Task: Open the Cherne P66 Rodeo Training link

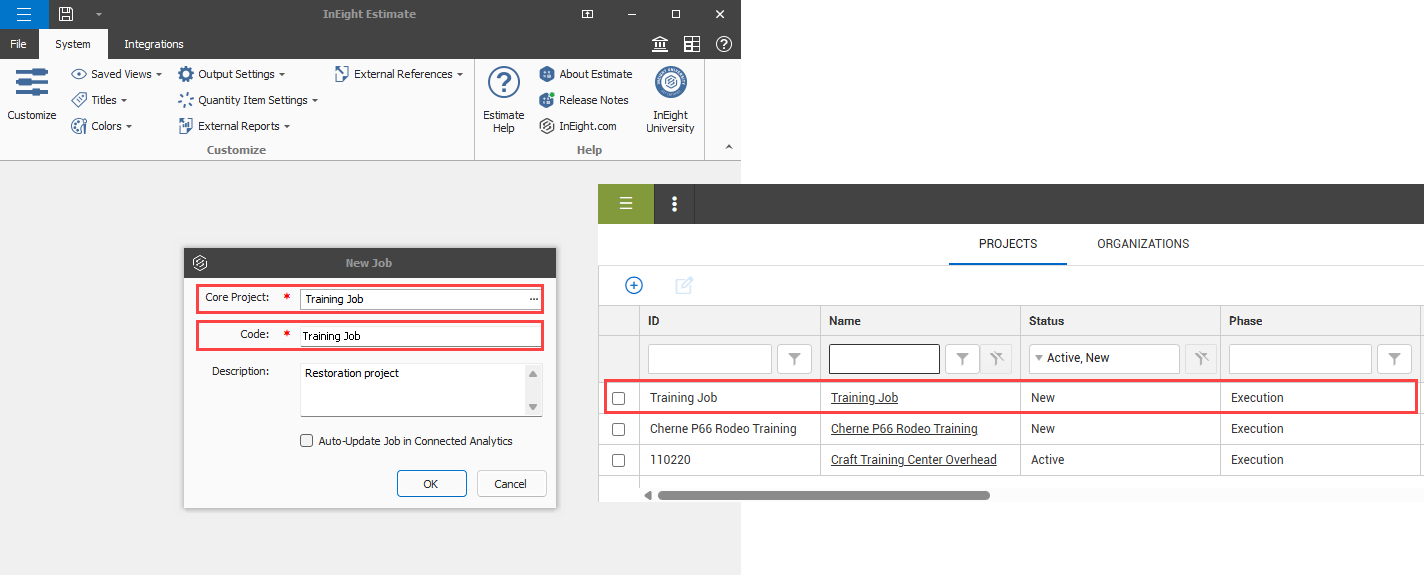Action: point(904,429)
